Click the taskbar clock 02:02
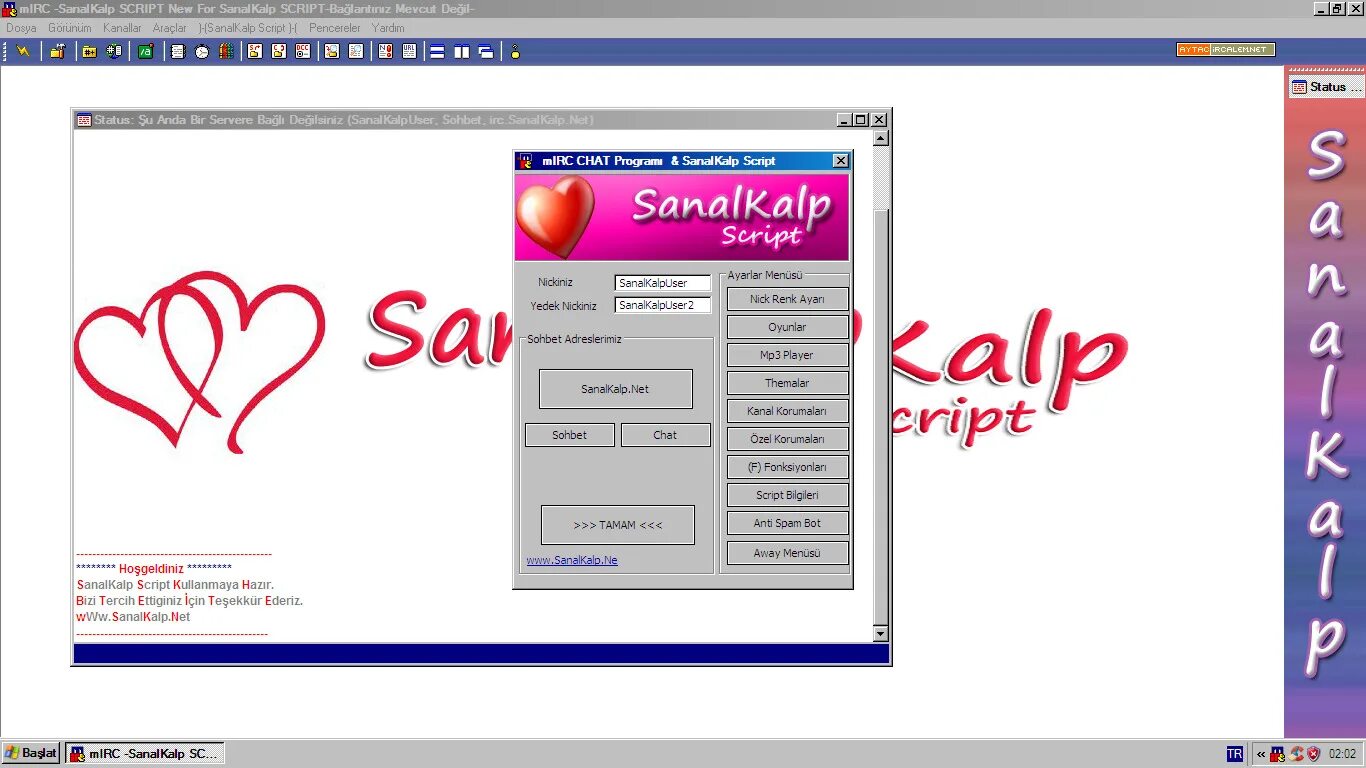The width and height of the screenshot is (1366, 768). coord(1343,754)
